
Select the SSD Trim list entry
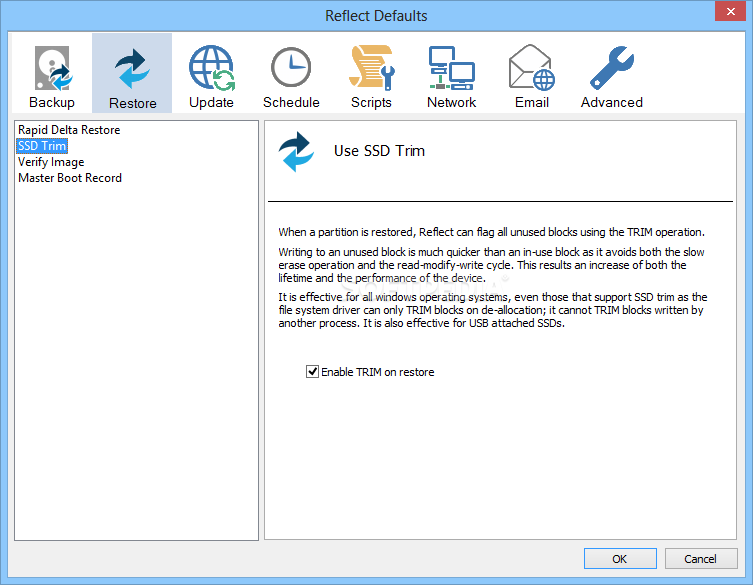point(42,146)
